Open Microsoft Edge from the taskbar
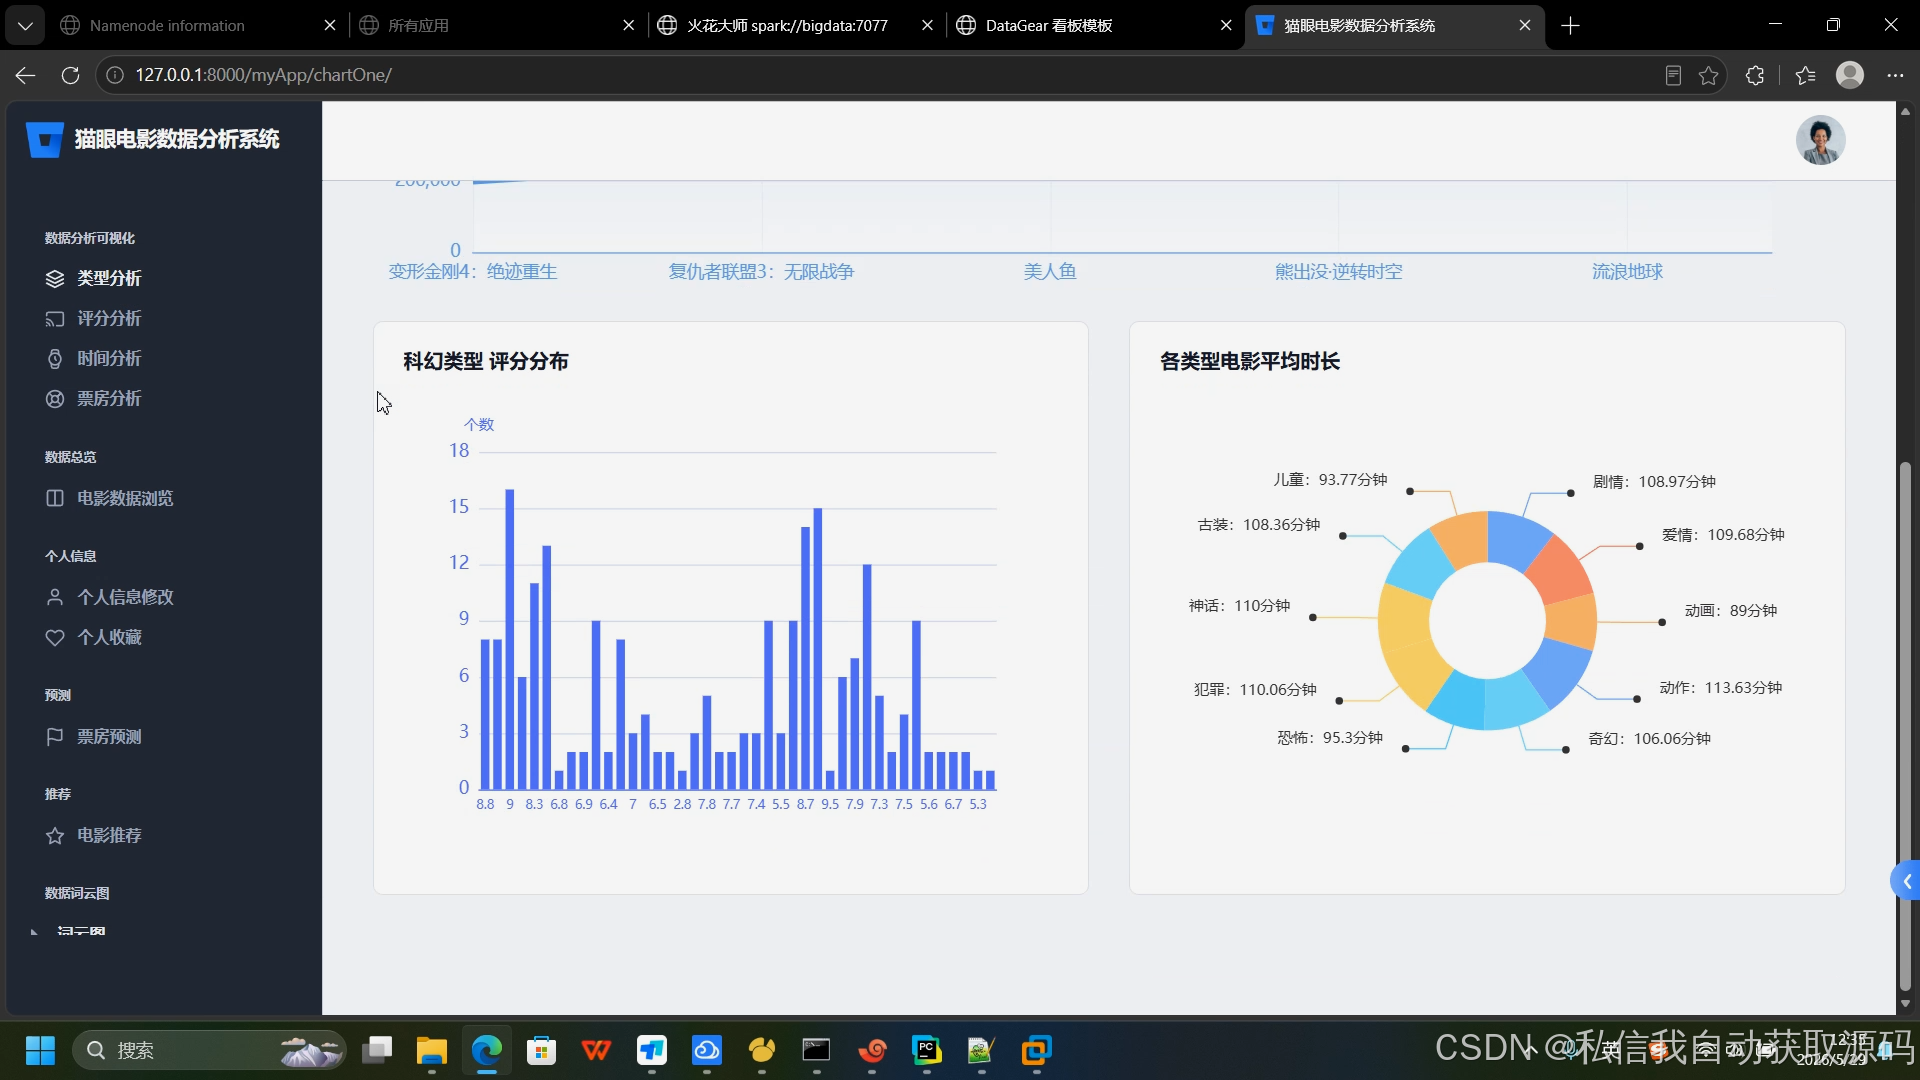 click(487, 1051)
